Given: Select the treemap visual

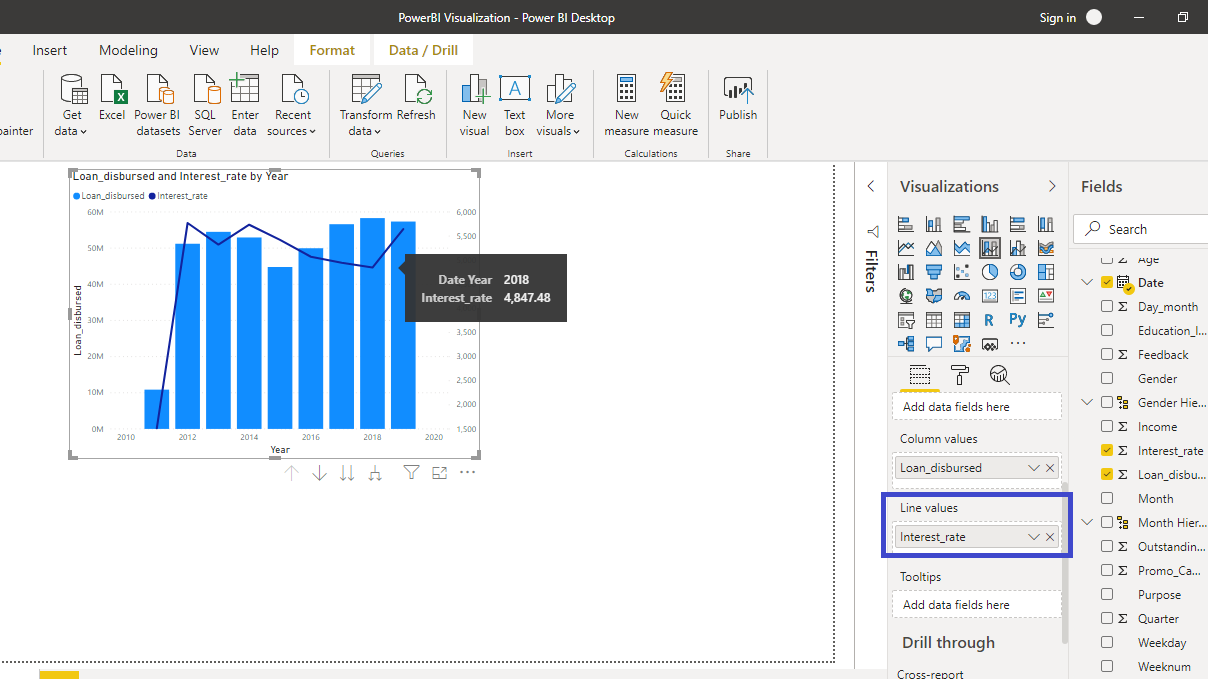Looking at the screenshot, I should click(1046, 271).
